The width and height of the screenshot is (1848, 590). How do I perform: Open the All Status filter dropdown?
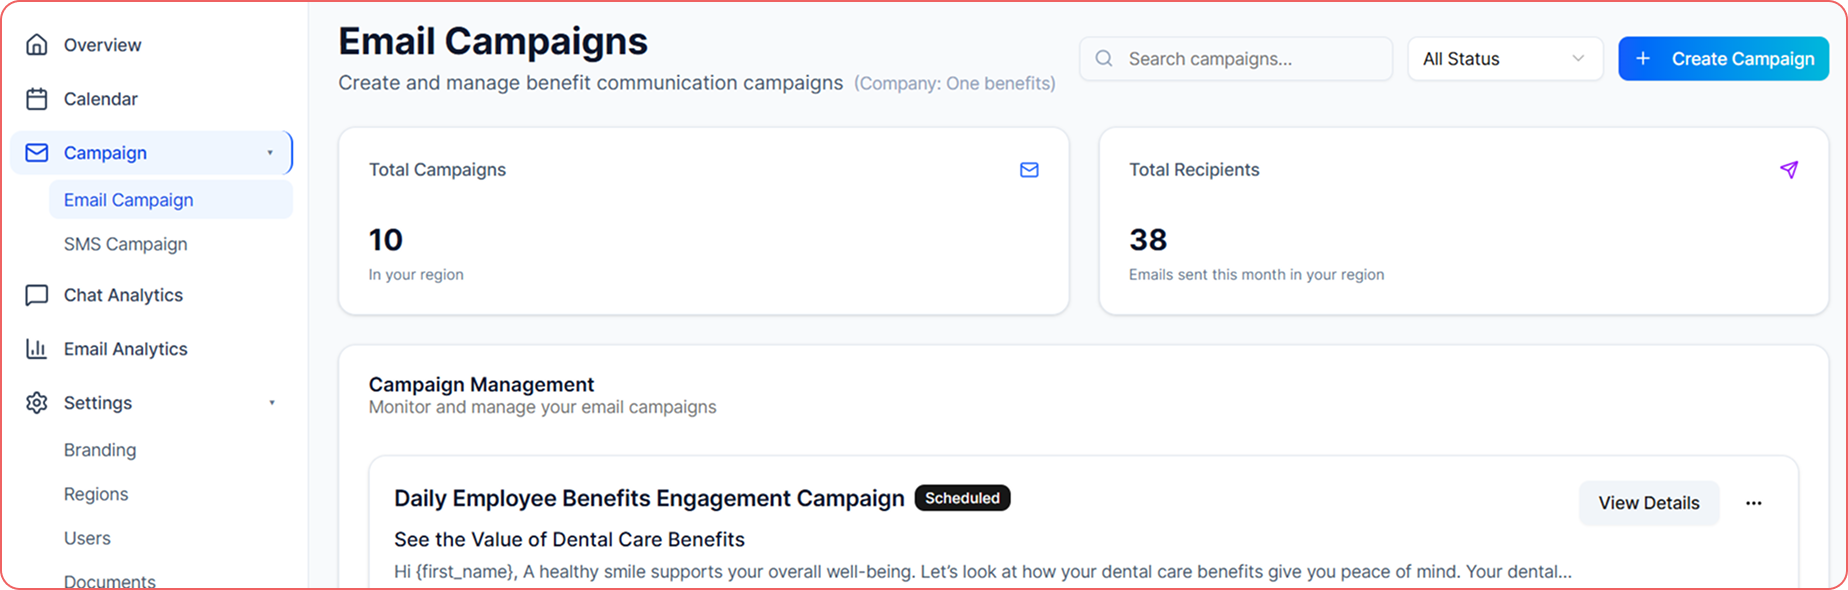(1504, 59)
